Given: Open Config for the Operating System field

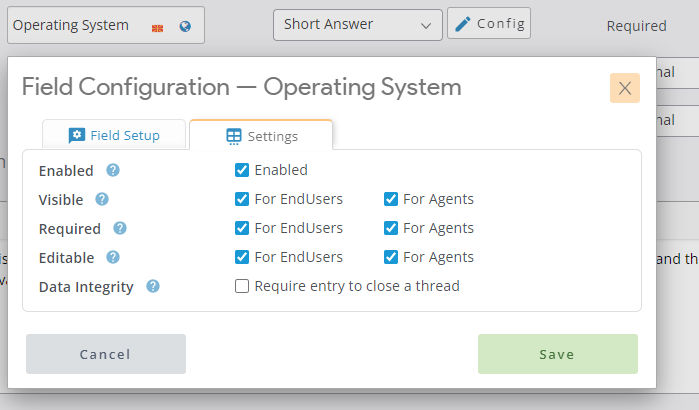Looking at the screenshot, I should [489, 24].
